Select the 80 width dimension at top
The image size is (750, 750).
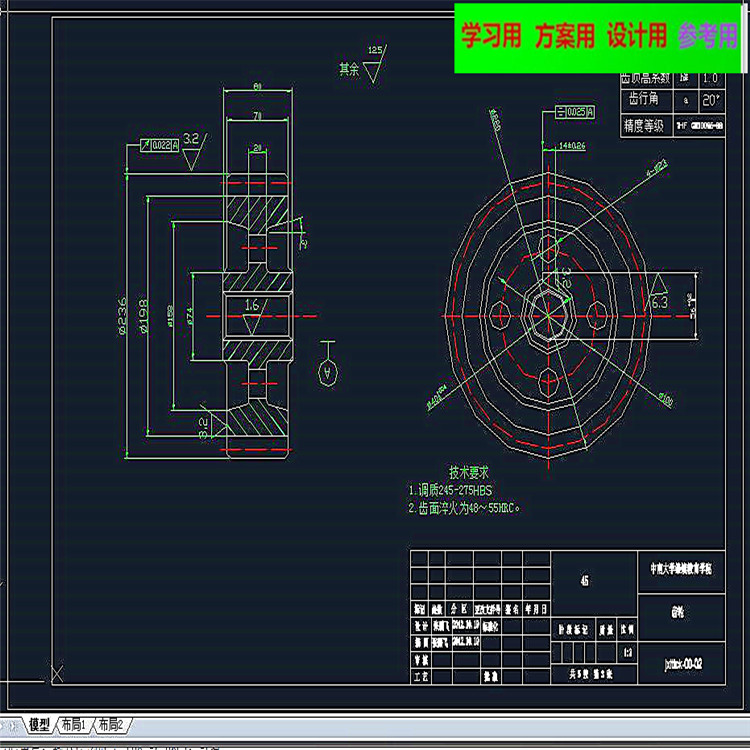click(x=257, y=87)
